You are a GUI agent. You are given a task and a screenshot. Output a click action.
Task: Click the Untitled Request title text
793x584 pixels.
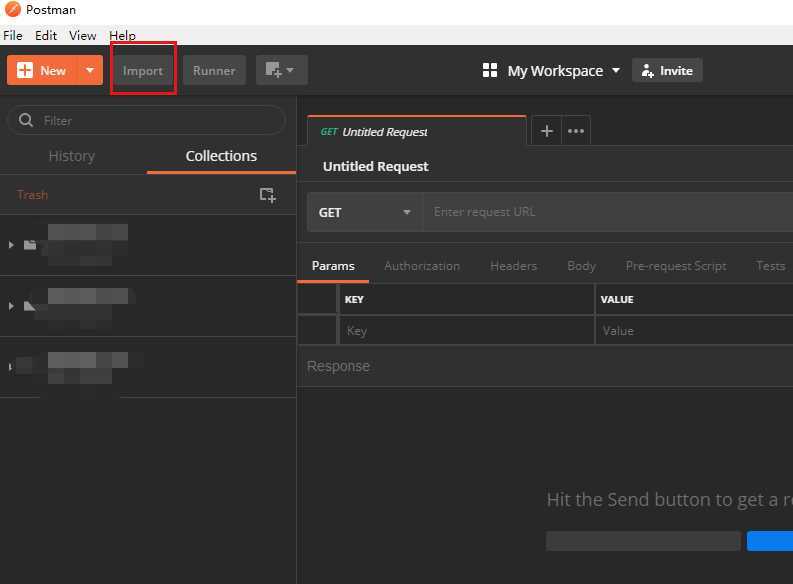pyautogui.click(x=375, y=166)
